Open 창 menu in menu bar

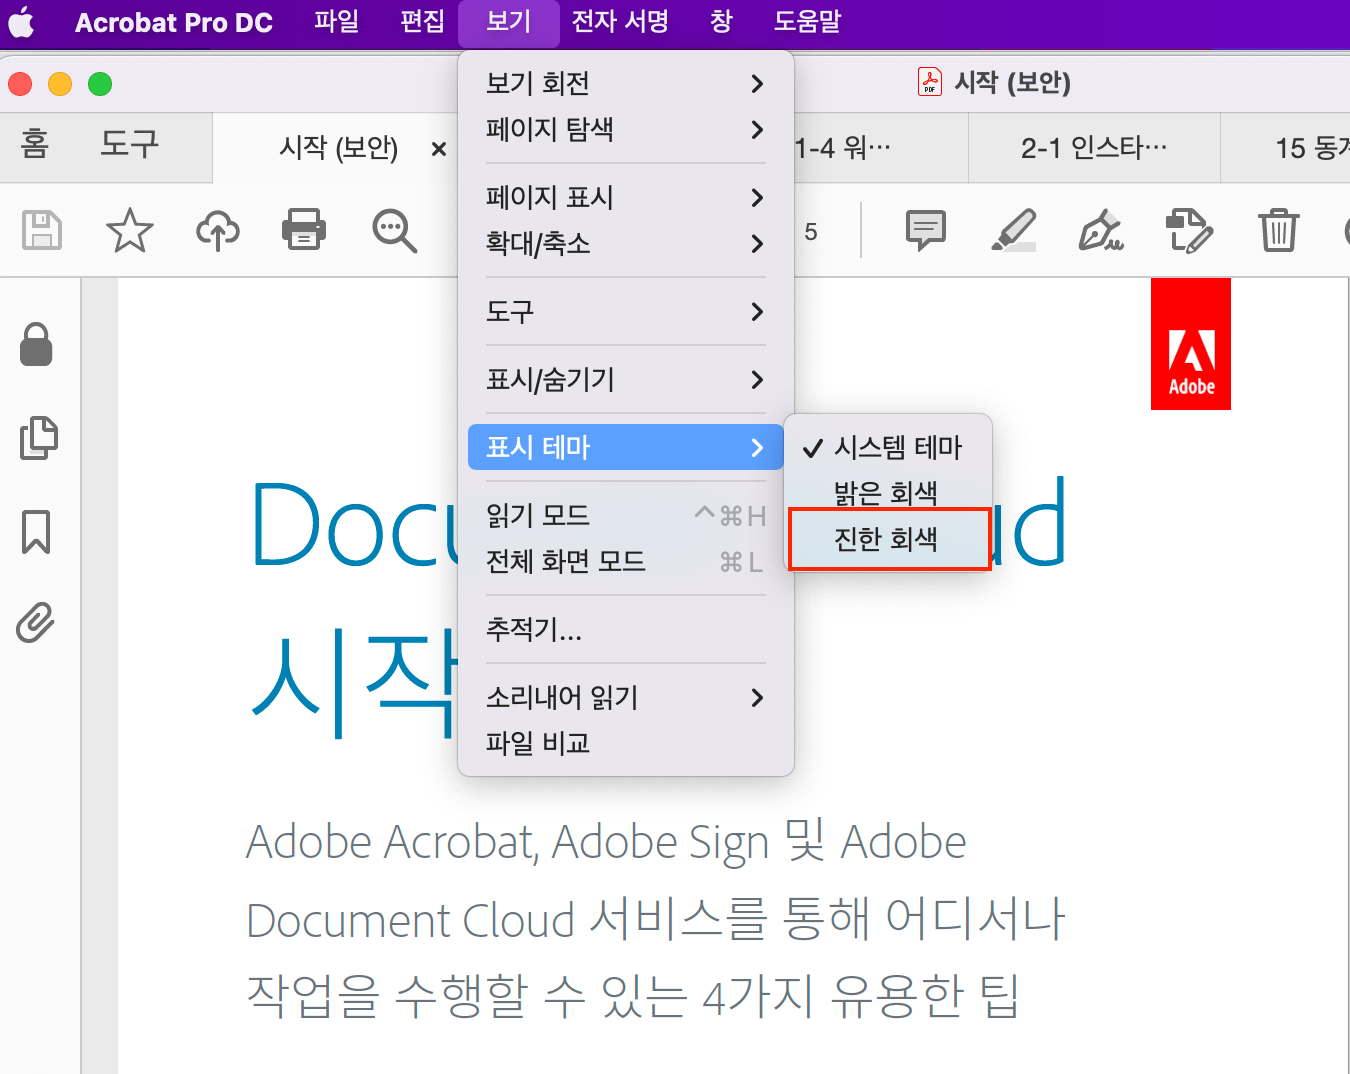[x=721, y=22]
